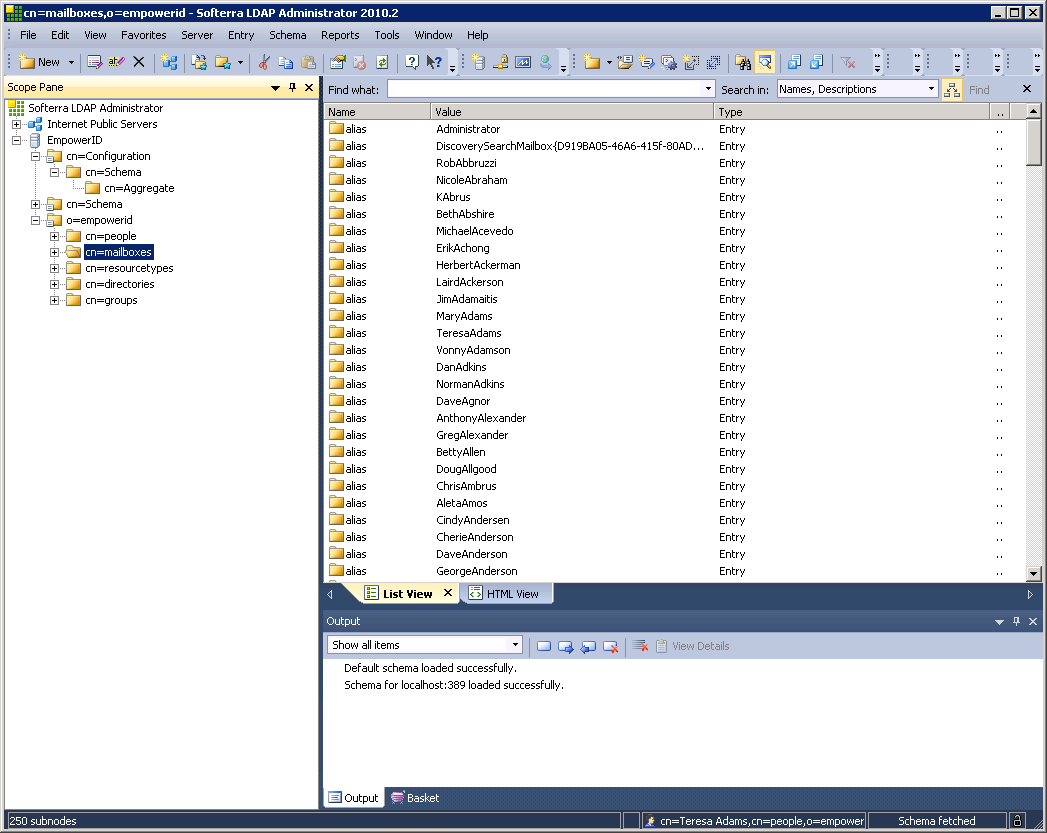The image size is (1047, 833).
Task: Click the Rename icon in toolbar
Action: tap(117, 62)
